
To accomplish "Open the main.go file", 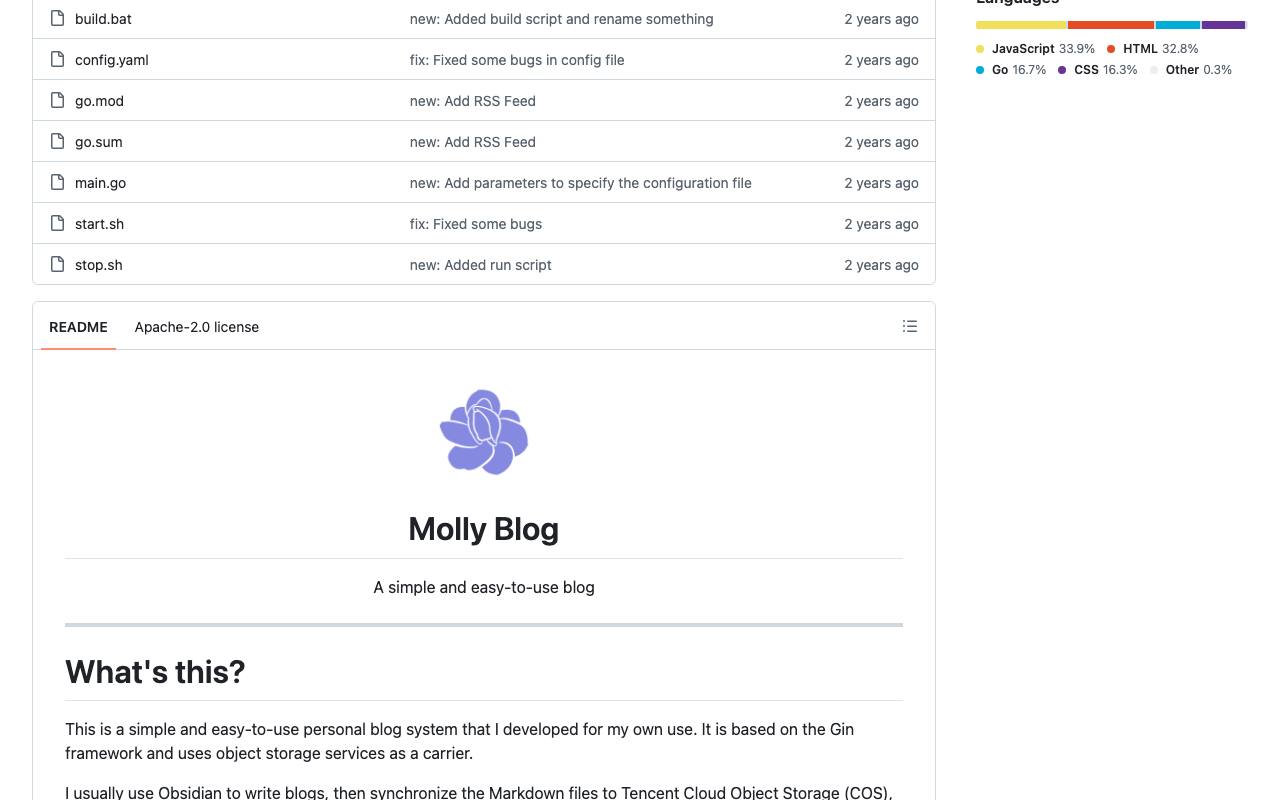I will 100,183.
